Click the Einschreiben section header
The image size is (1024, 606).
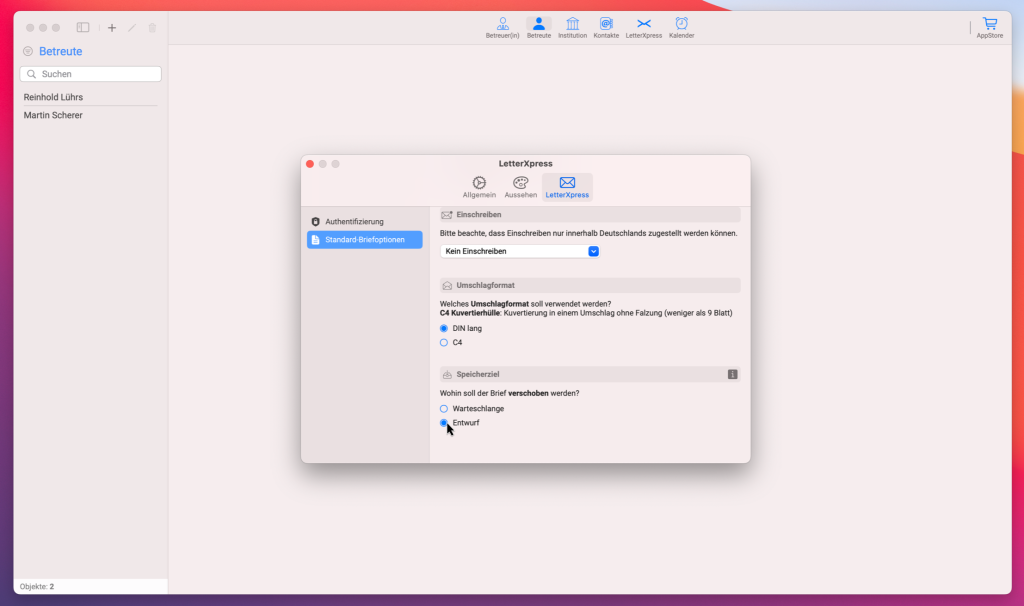point(590,215)
